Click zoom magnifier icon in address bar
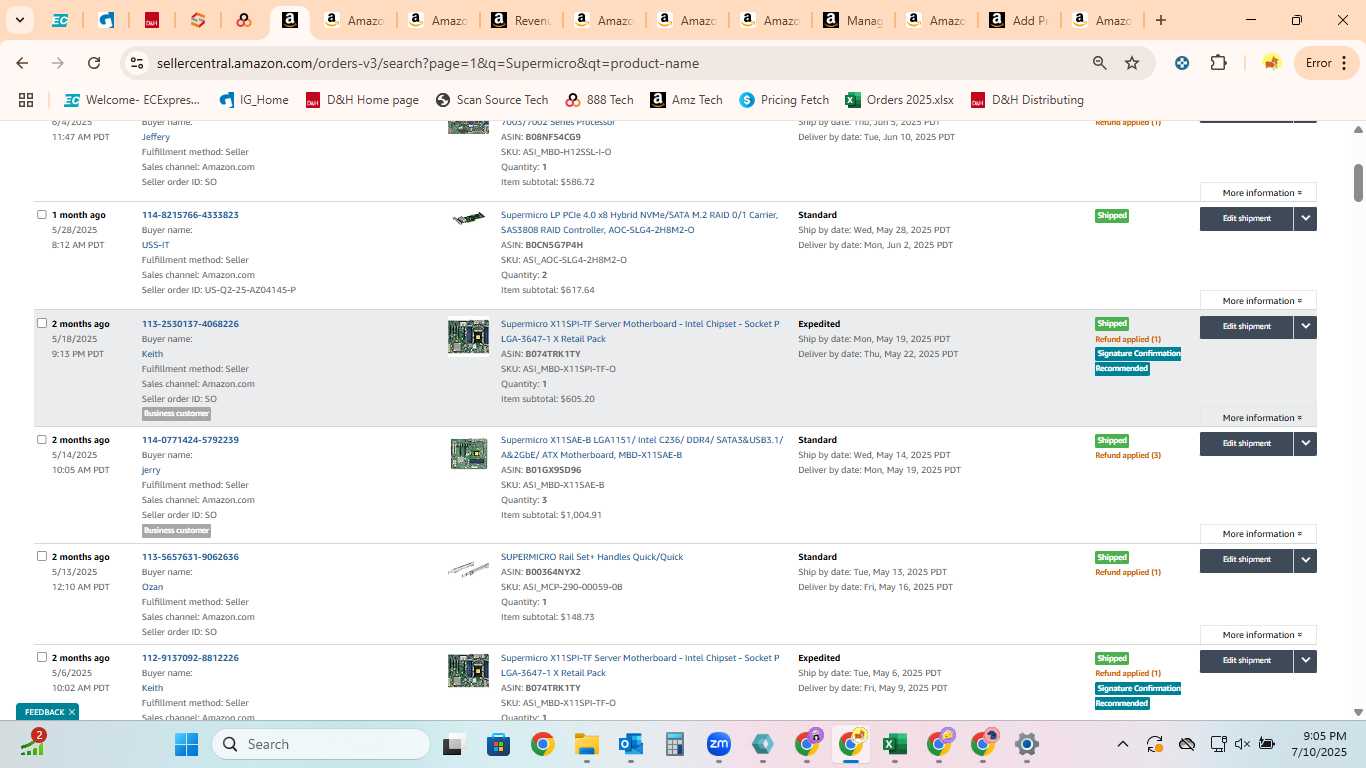Screen dimensions: 1366x768 [1100, 63]
